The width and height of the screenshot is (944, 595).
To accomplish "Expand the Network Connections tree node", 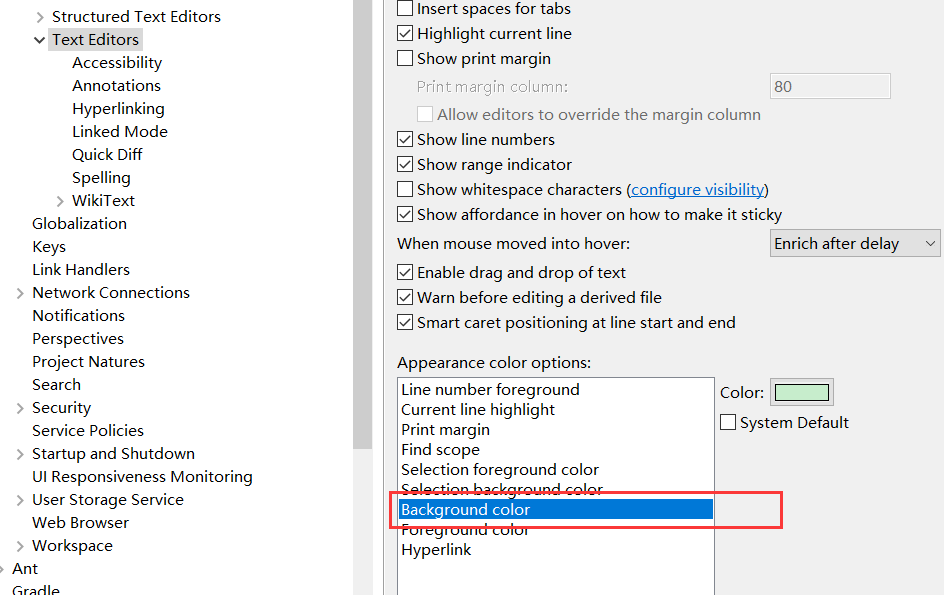I will (x=19, y=292).
